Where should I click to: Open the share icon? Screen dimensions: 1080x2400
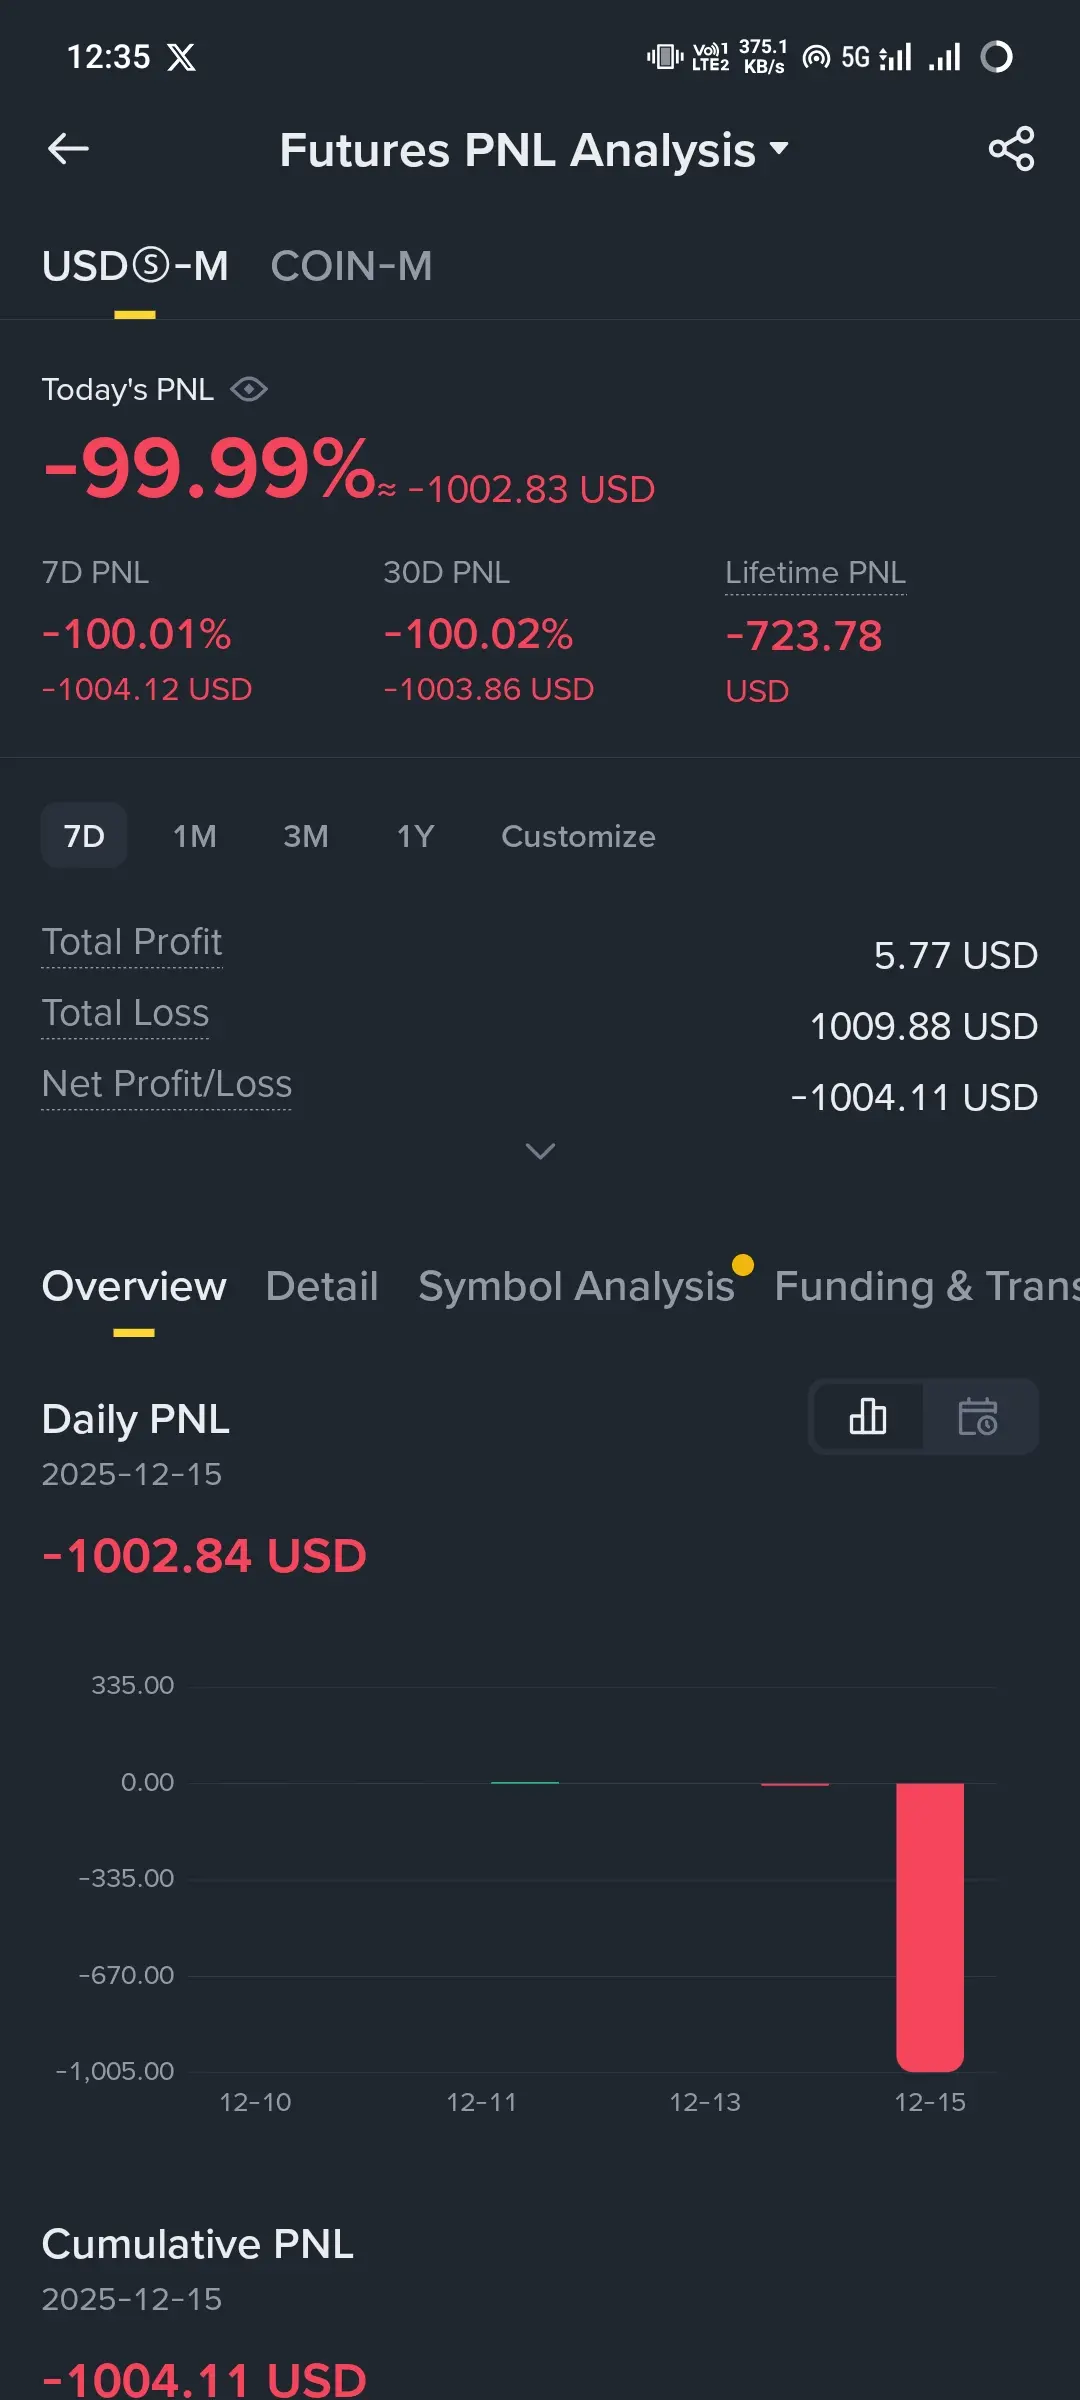pyautogui.click(x=1011, y=149)
